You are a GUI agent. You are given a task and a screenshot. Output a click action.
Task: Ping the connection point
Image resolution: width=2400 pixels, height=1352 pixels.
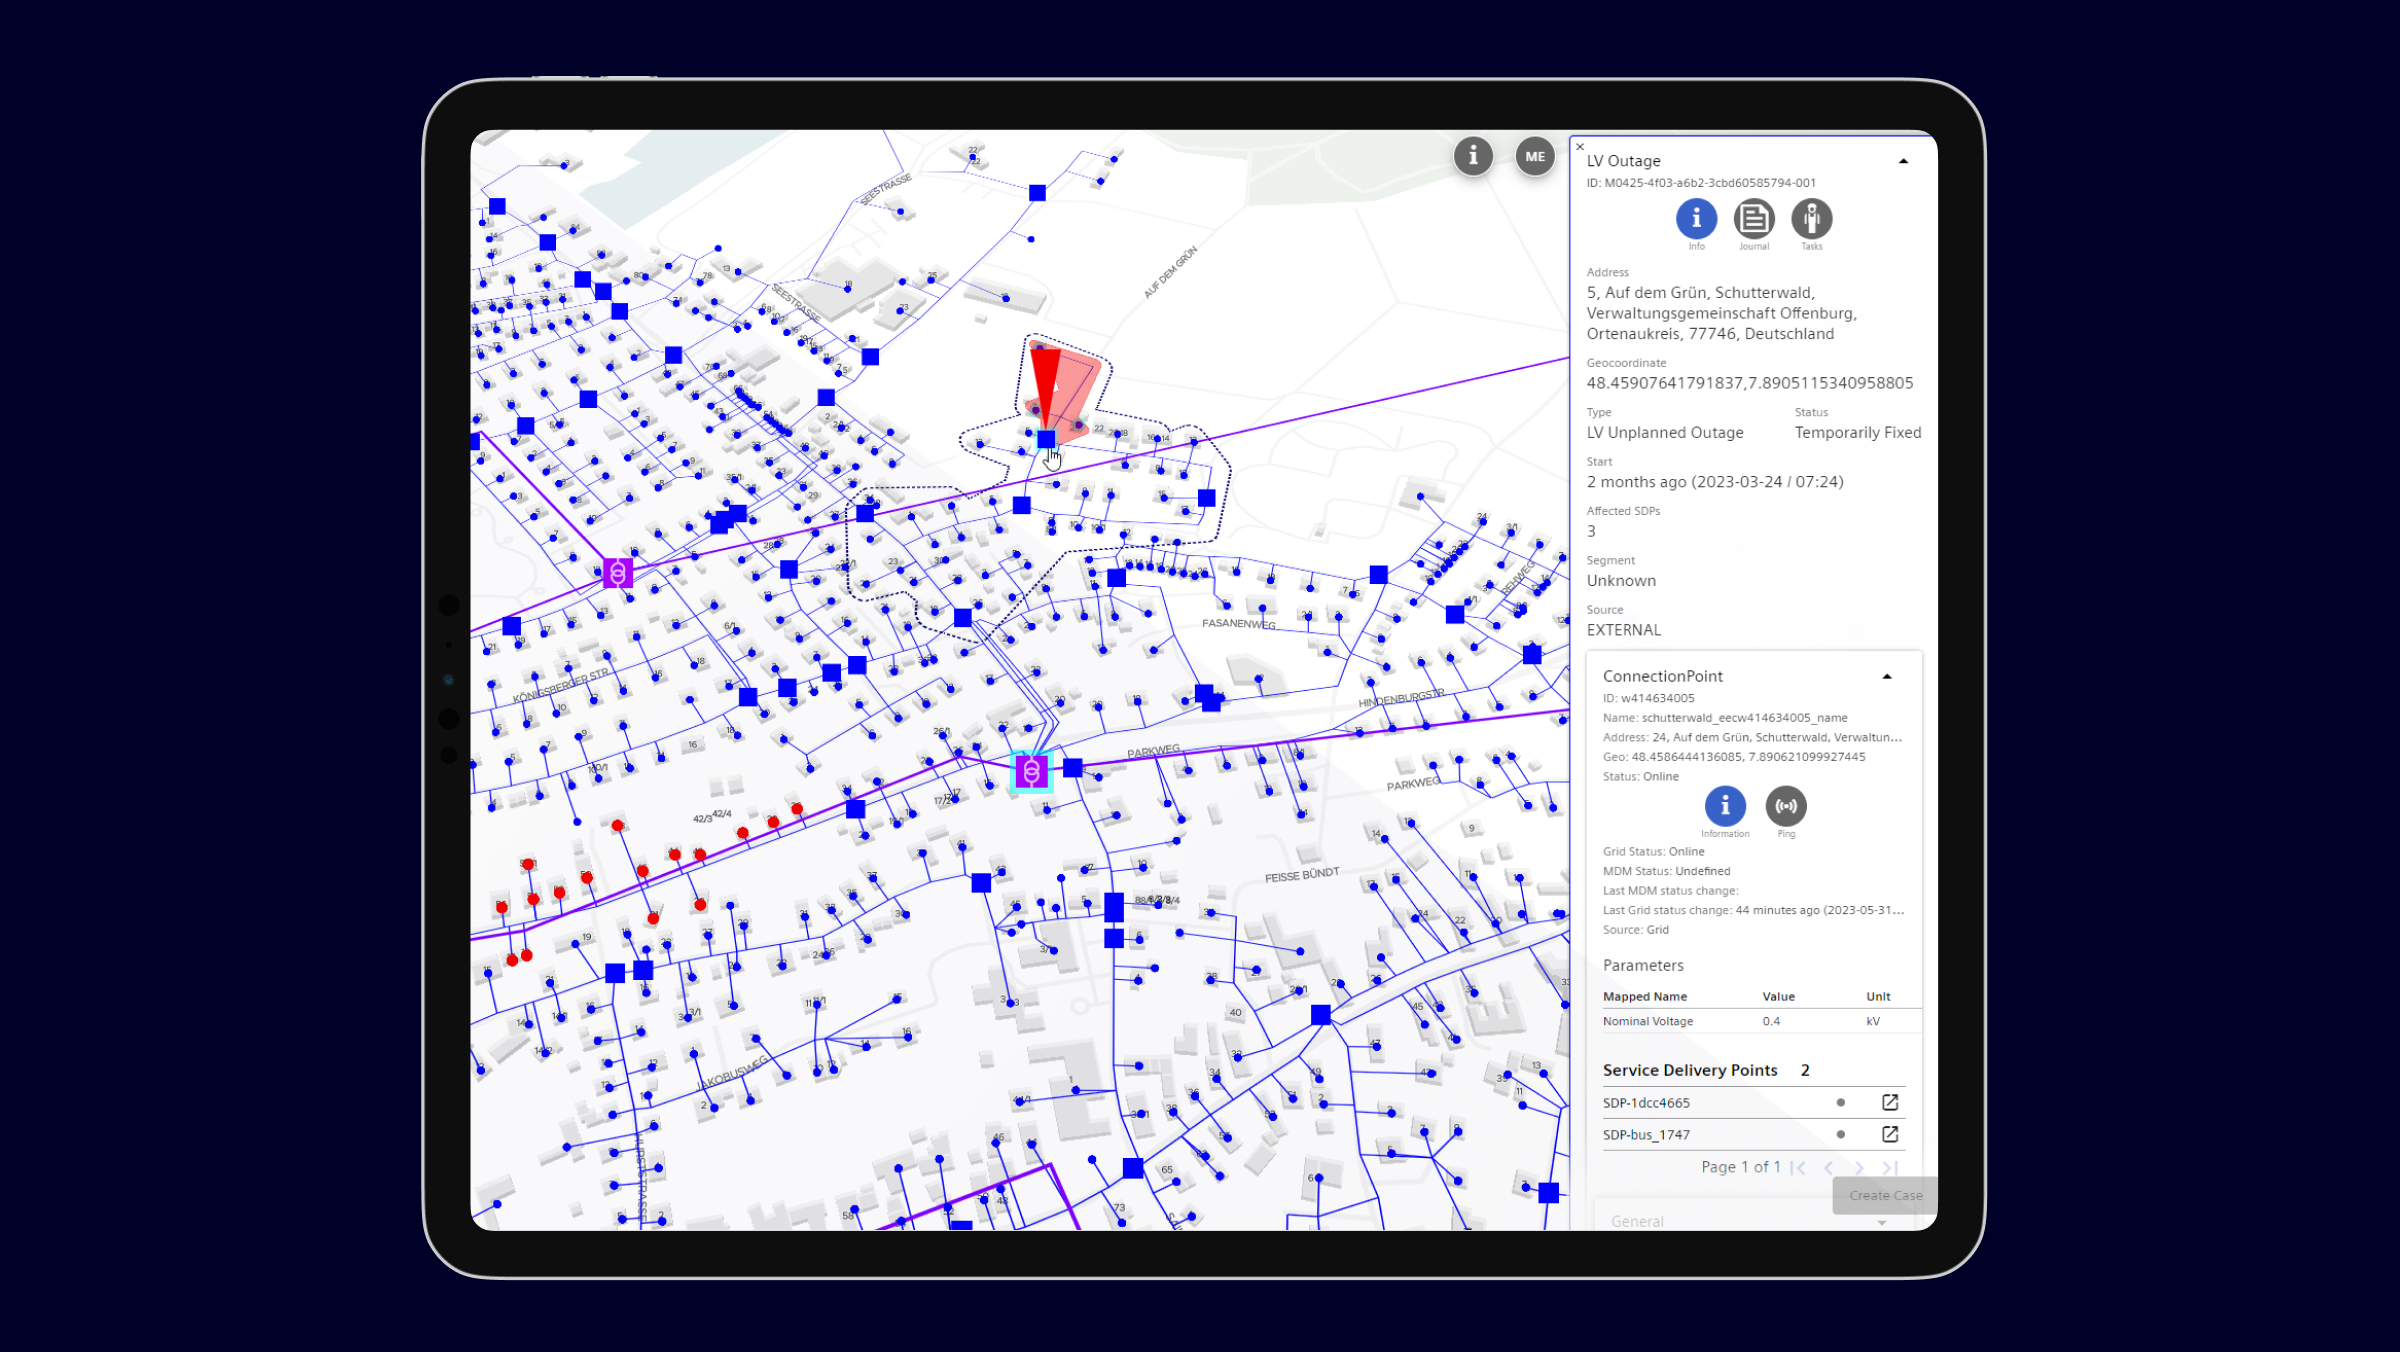pos(1785,805)
